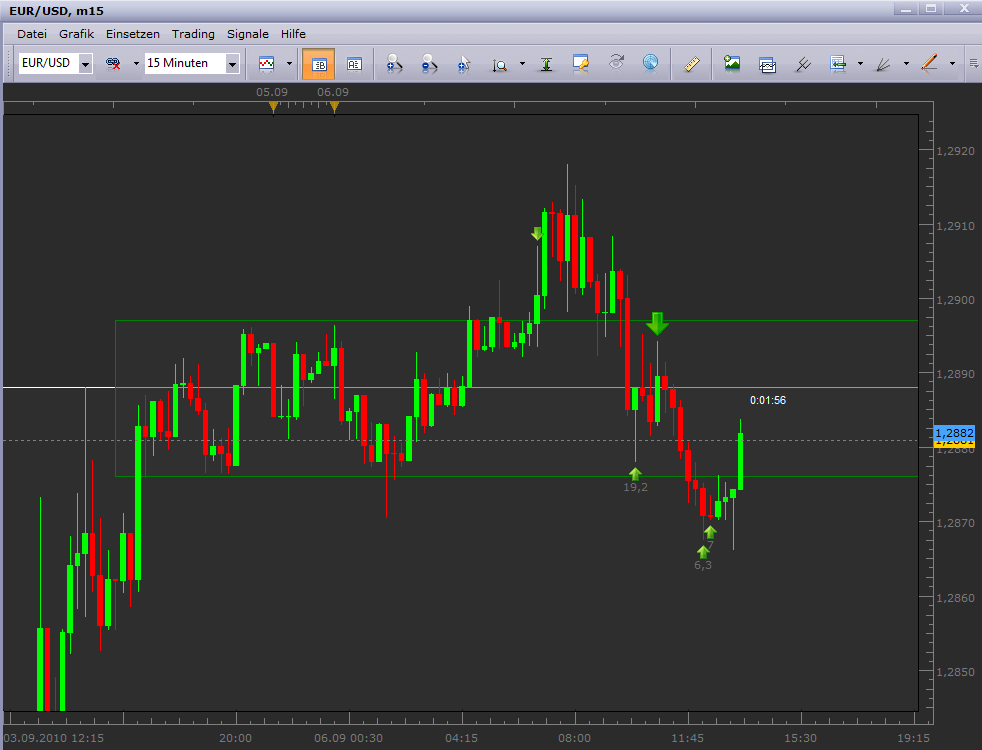Click the 1,2882 current price label

tap(953, 433)
